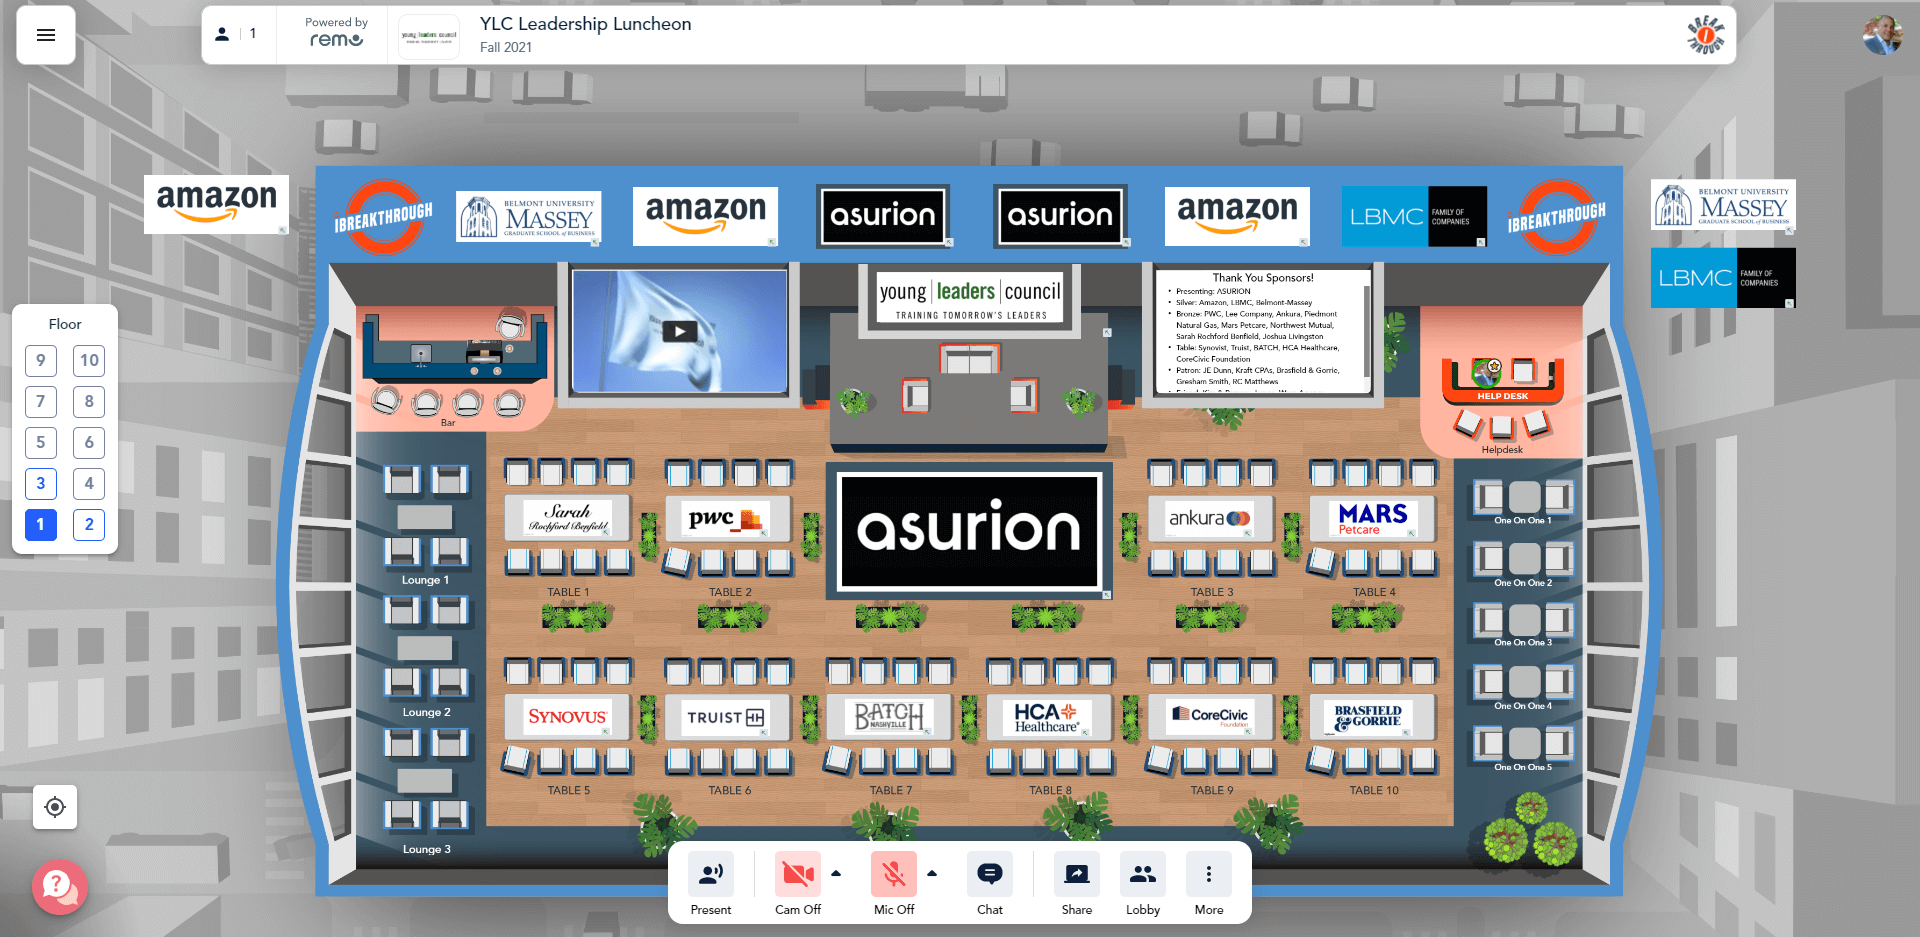Join One On One 3 seat

pos(1523,620)
